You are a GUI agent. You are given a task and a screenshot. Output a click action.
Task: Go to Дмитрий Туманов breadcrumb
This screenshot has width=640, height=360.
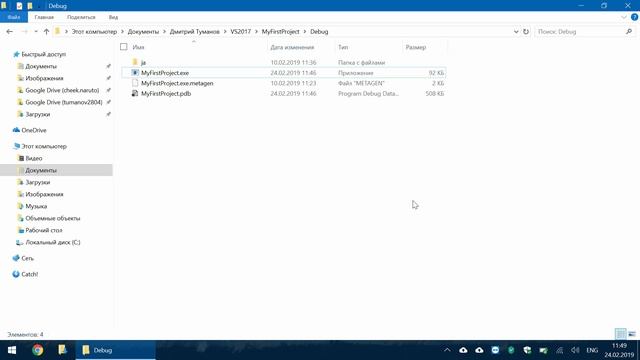click(195, 31)
